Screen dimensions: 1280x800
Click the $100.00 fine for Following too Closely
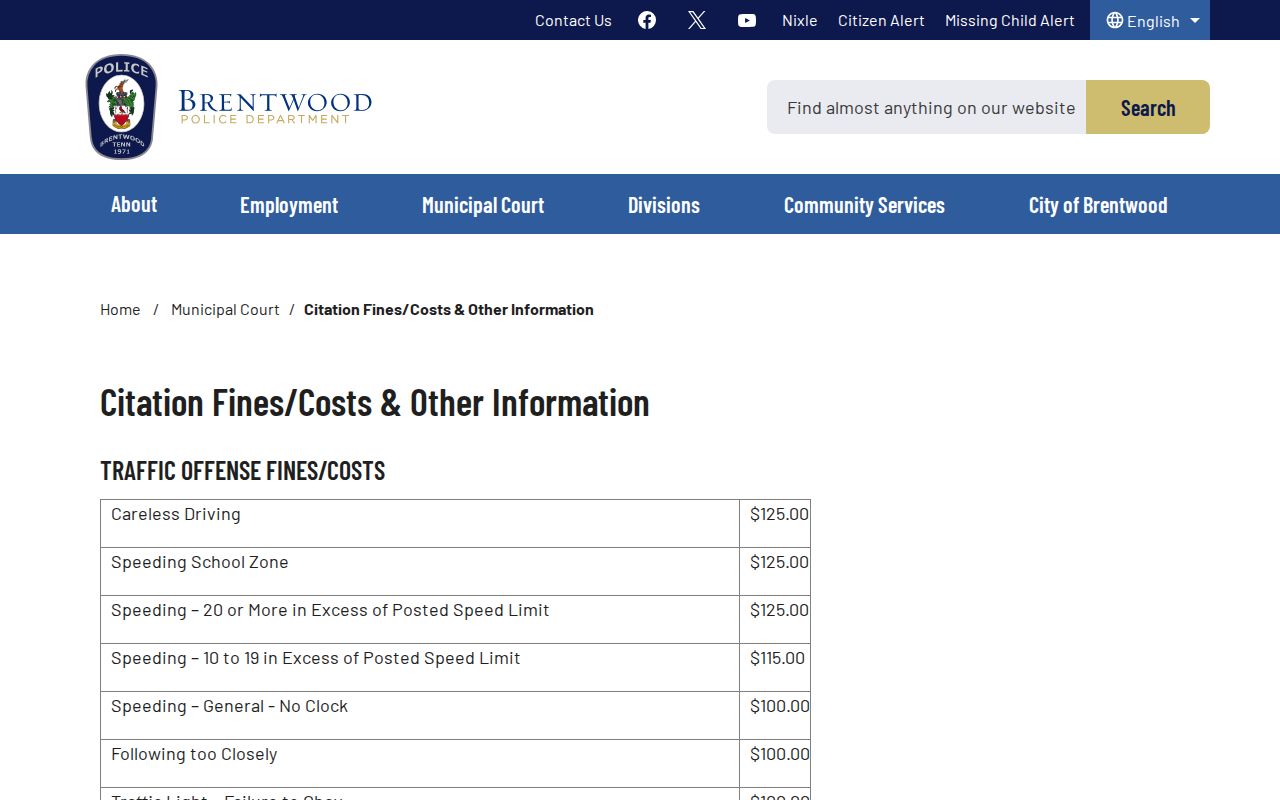779,754
